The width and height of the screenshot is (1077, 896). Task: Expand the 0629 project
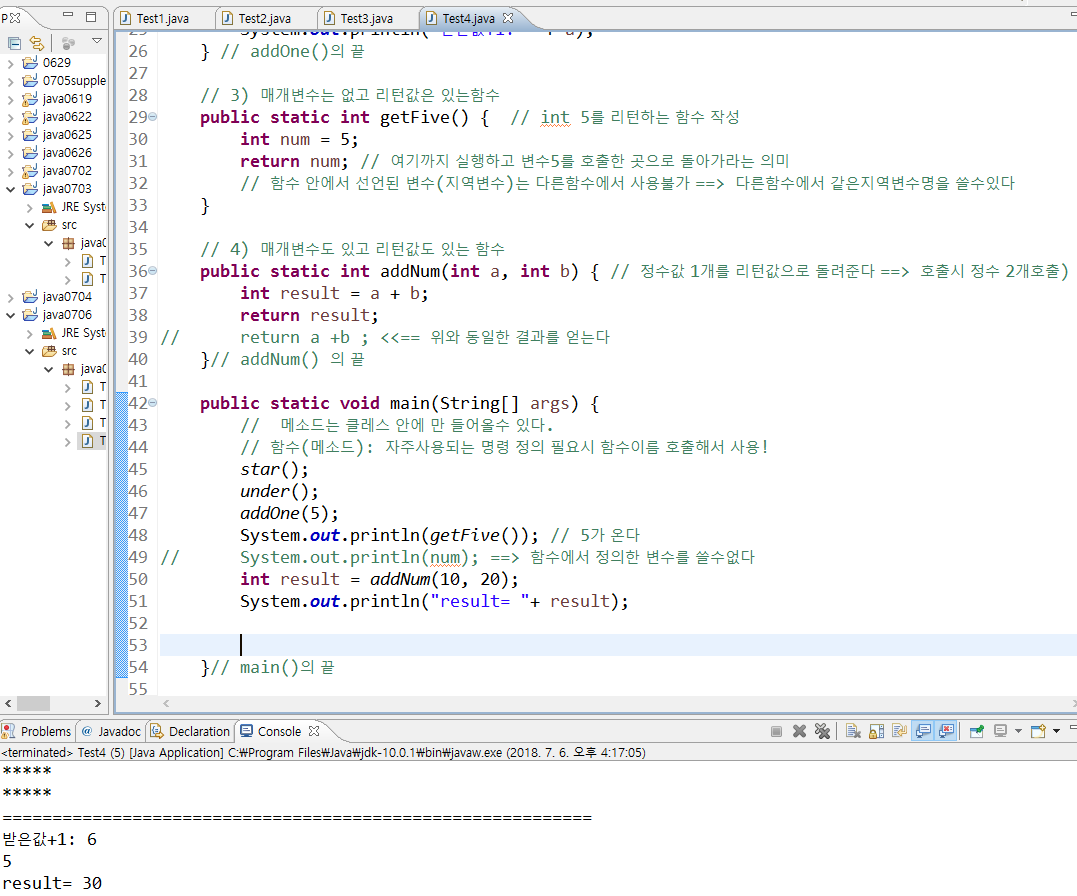10,63
